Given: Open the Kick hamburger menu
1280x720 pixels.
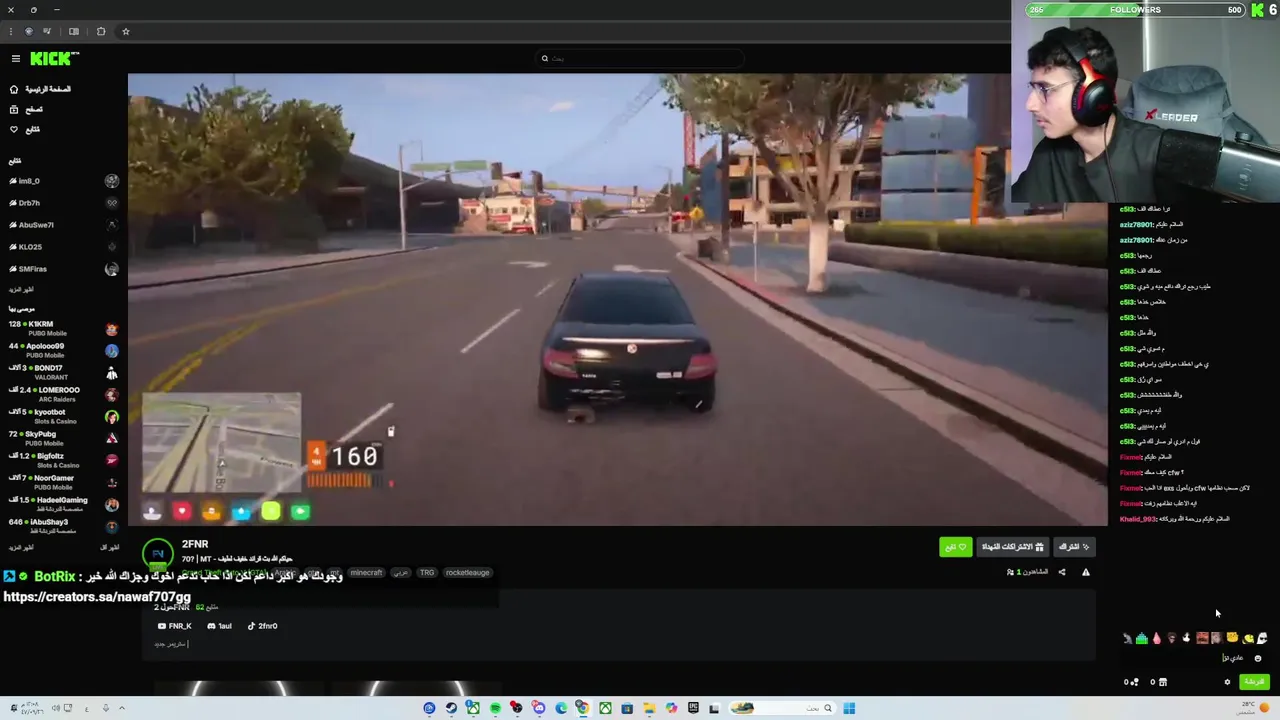Looking at the screenshot, I should pos(15,59).
